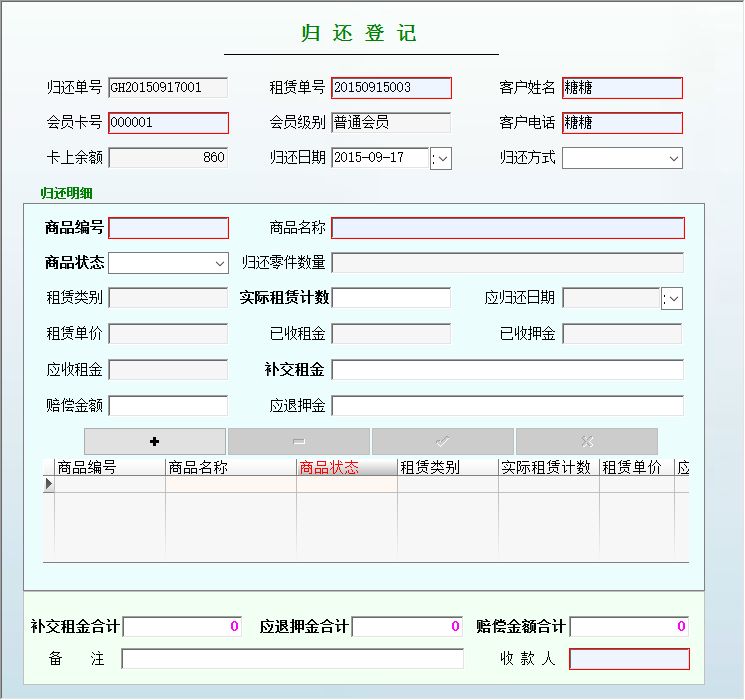
Task: Click the 商品名称 grid column header
Action: click(231, 468)
